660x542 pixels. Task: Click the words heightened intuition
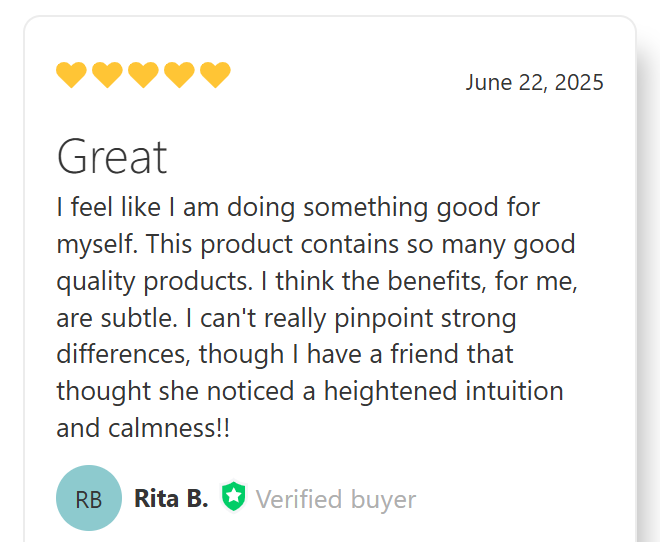[x=444, y=391]
